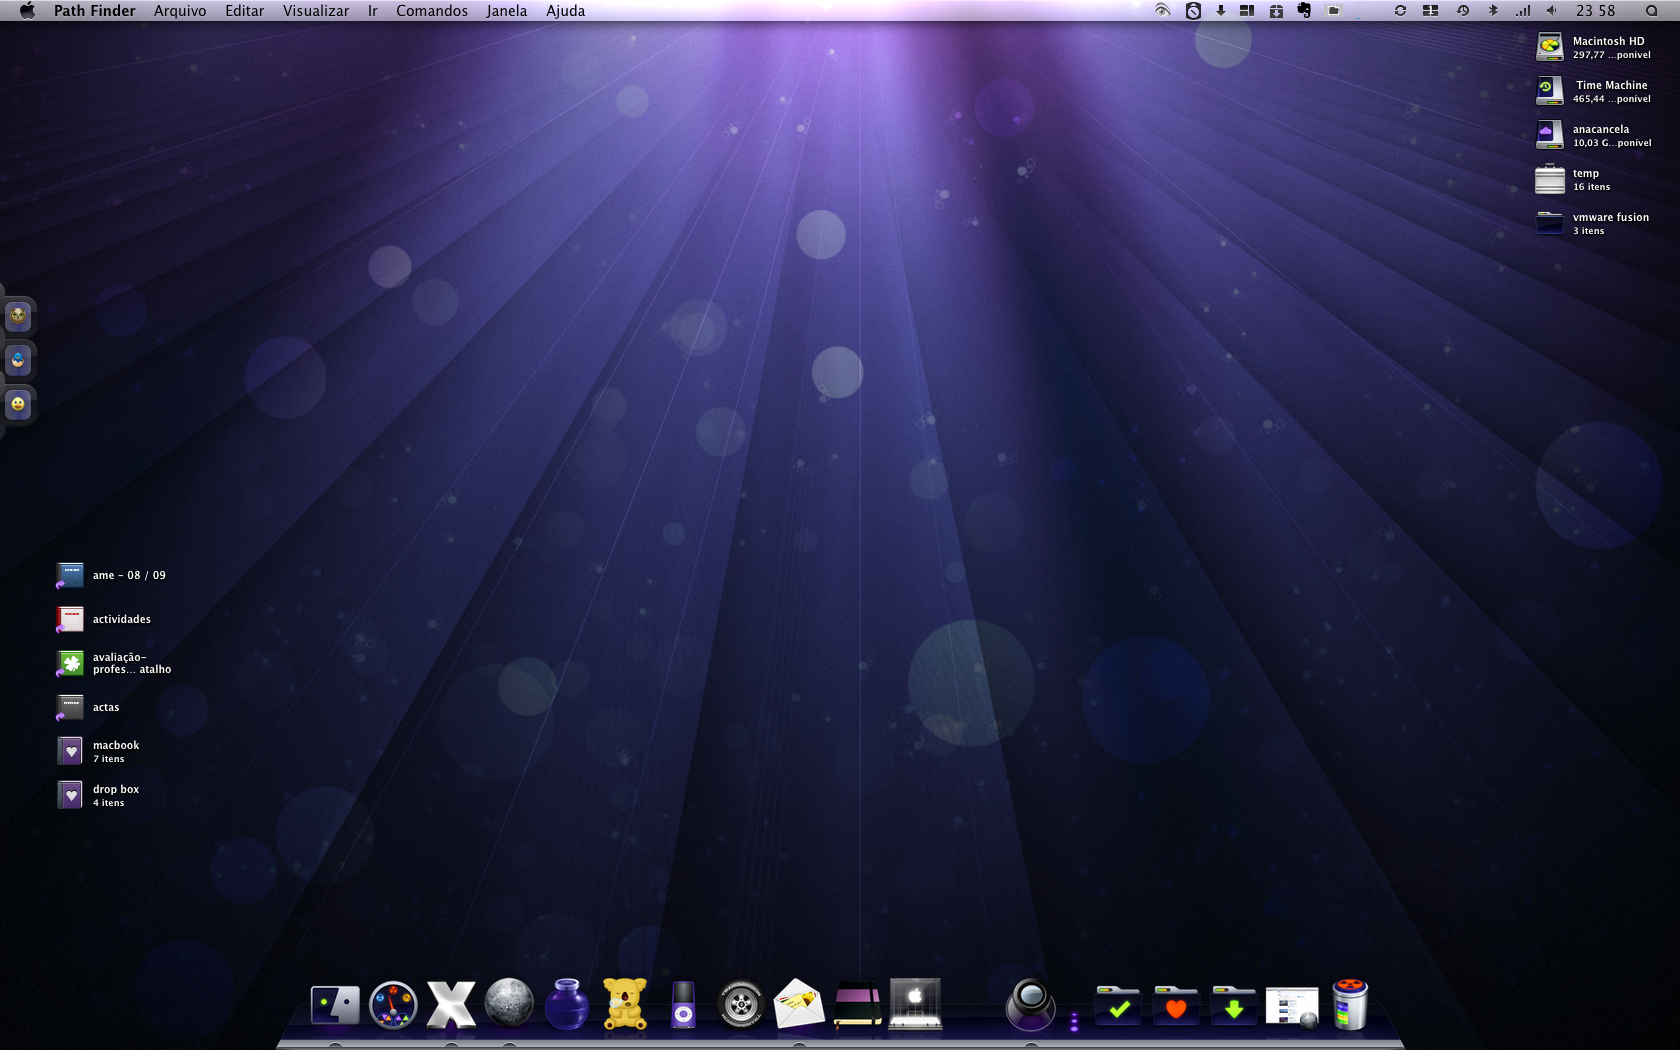Select the temp folder icon
The image size is (1680, 1050).
coord(1550,179)
